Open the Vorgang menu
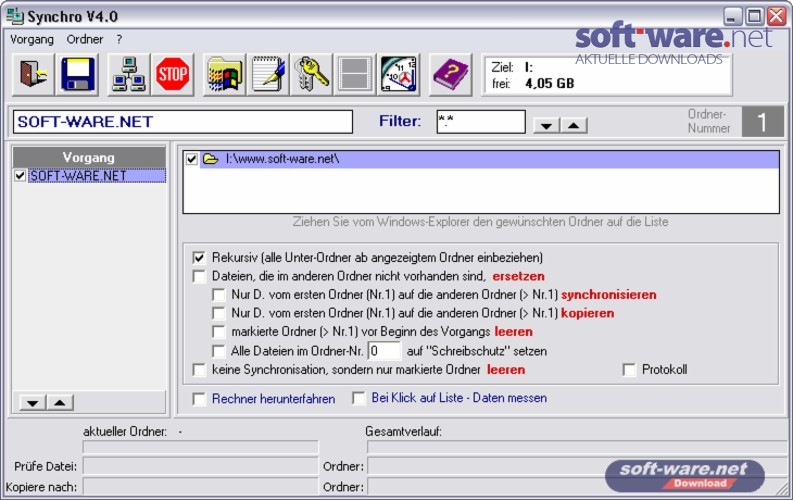Viewport: 793px width, 500px height. (x=32, y=39)
